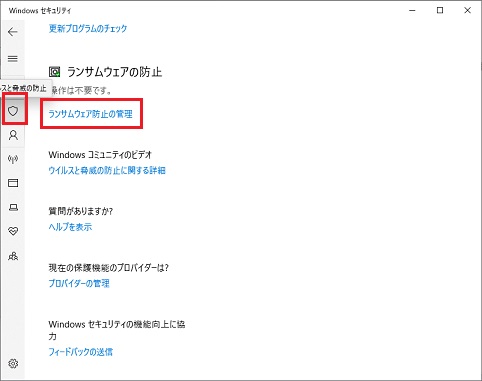The height and width of the screenshot is (381, 482).
Task: Click Windows セキュリティの機能向上に協力 text
Action: tap(117, 330)
